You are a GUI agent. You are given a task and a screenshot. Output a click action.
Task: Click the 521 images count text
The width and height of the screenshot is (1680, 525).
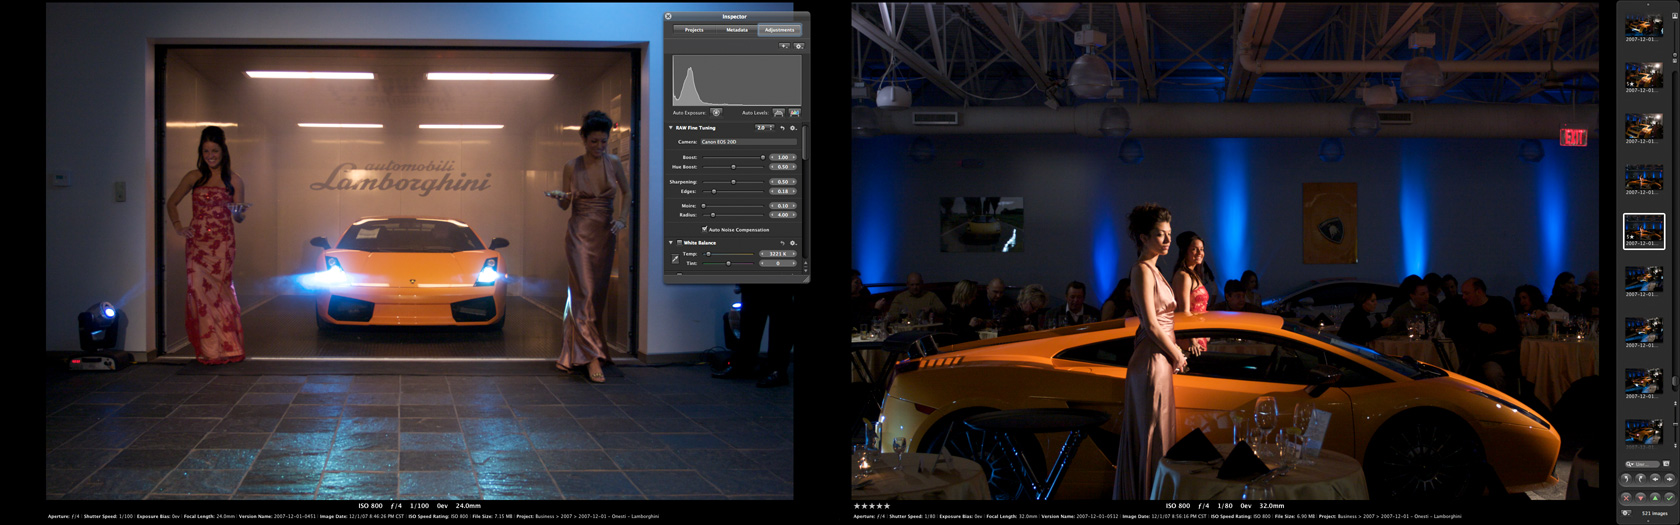(x=1654, y=513)
